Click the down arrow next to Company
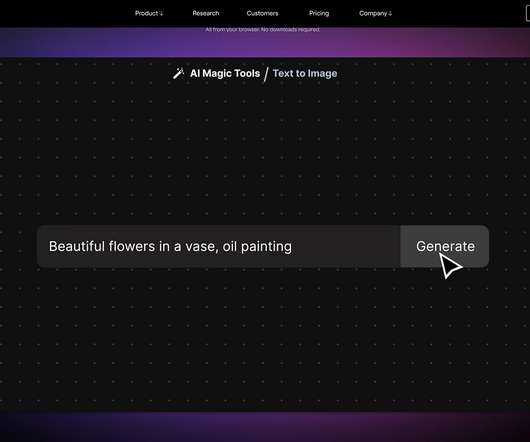The image size is (530, 442). click(x=390, y=14)
